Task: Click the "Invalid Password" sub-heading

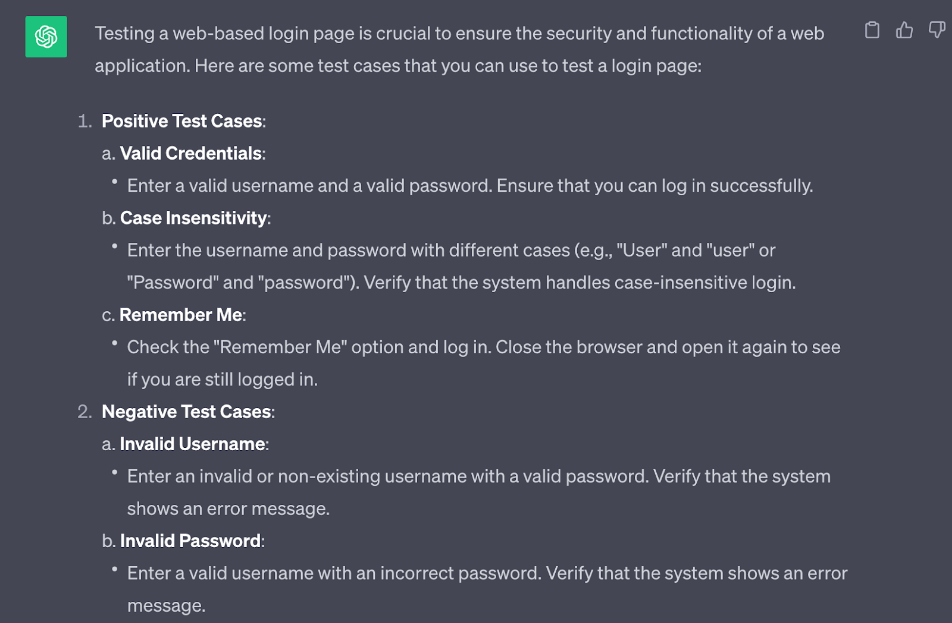Action: [190, 540]
